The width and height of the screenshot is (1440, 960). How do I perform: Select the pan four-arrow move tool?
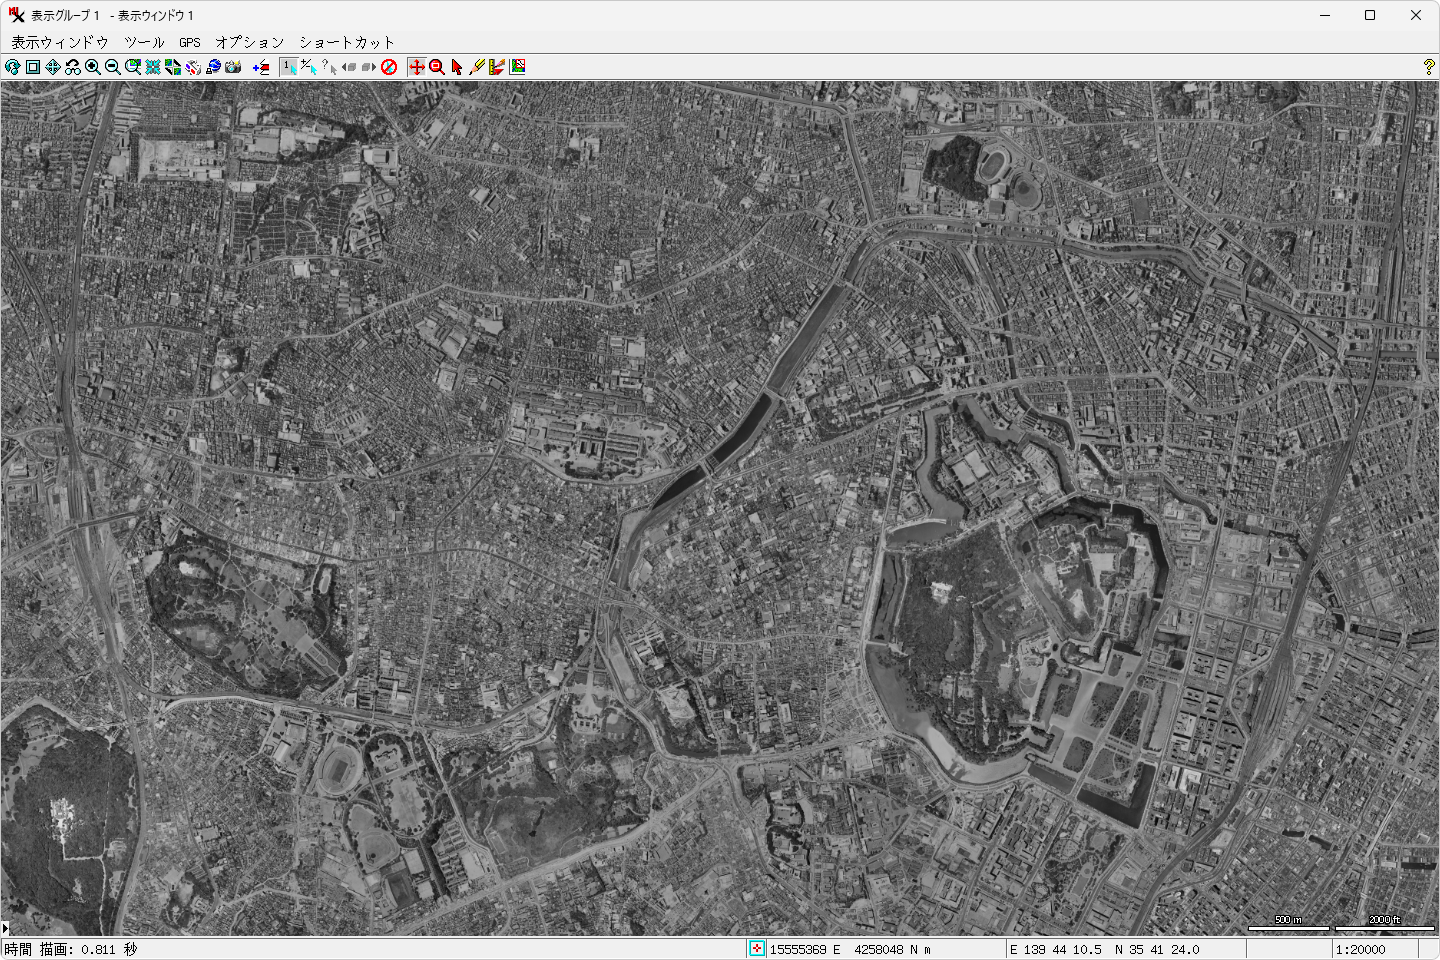tap(53, 67)
